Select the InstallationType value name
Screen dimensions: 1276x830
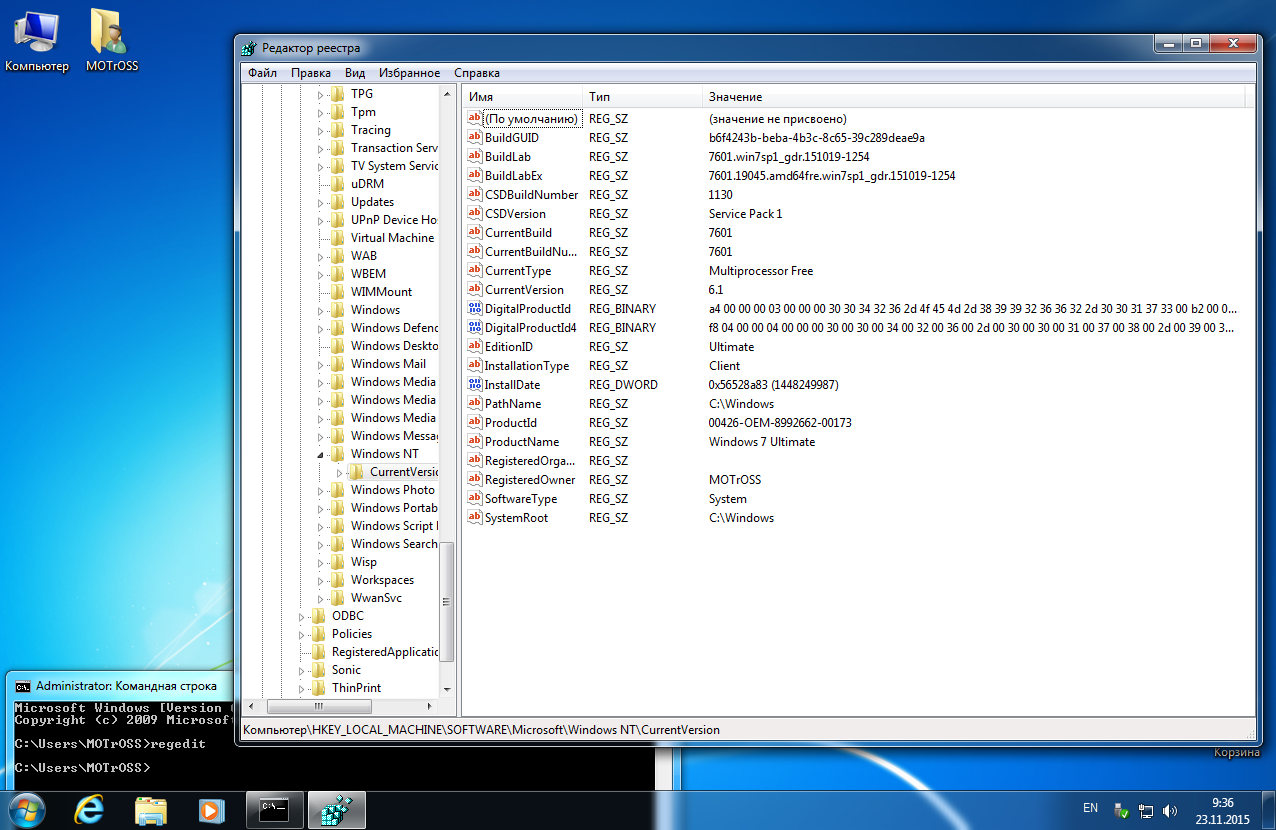pos(527,365)
